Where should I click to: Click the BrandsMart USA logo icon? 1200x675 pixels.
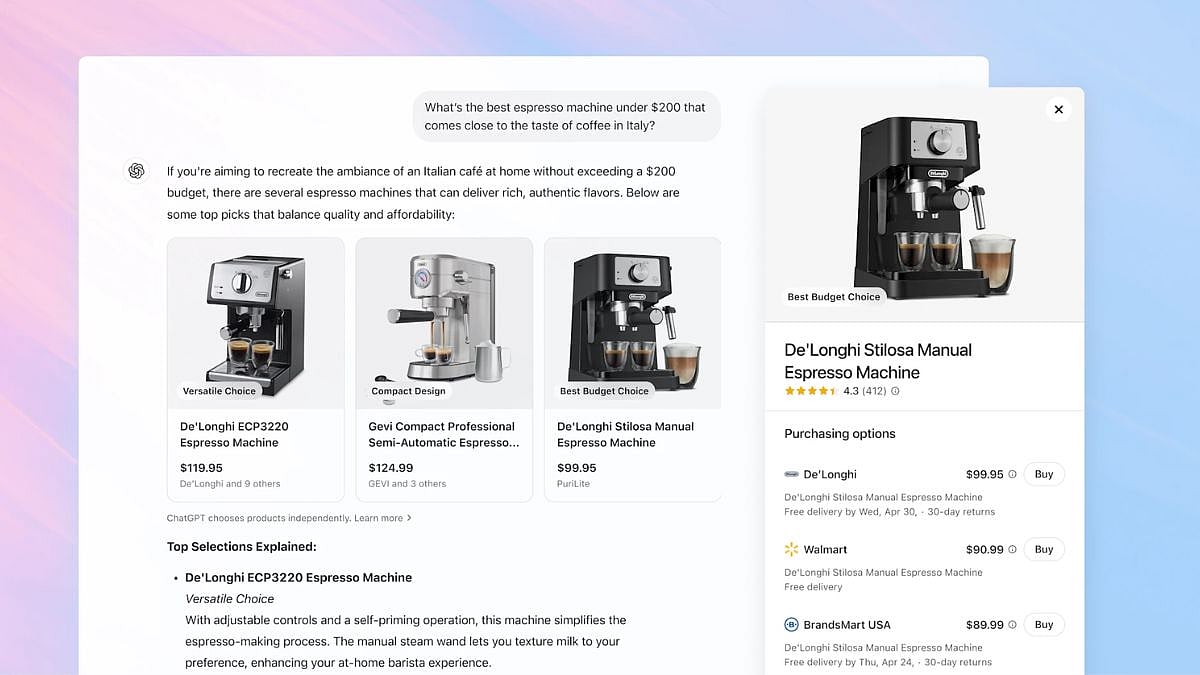[791, 624]
